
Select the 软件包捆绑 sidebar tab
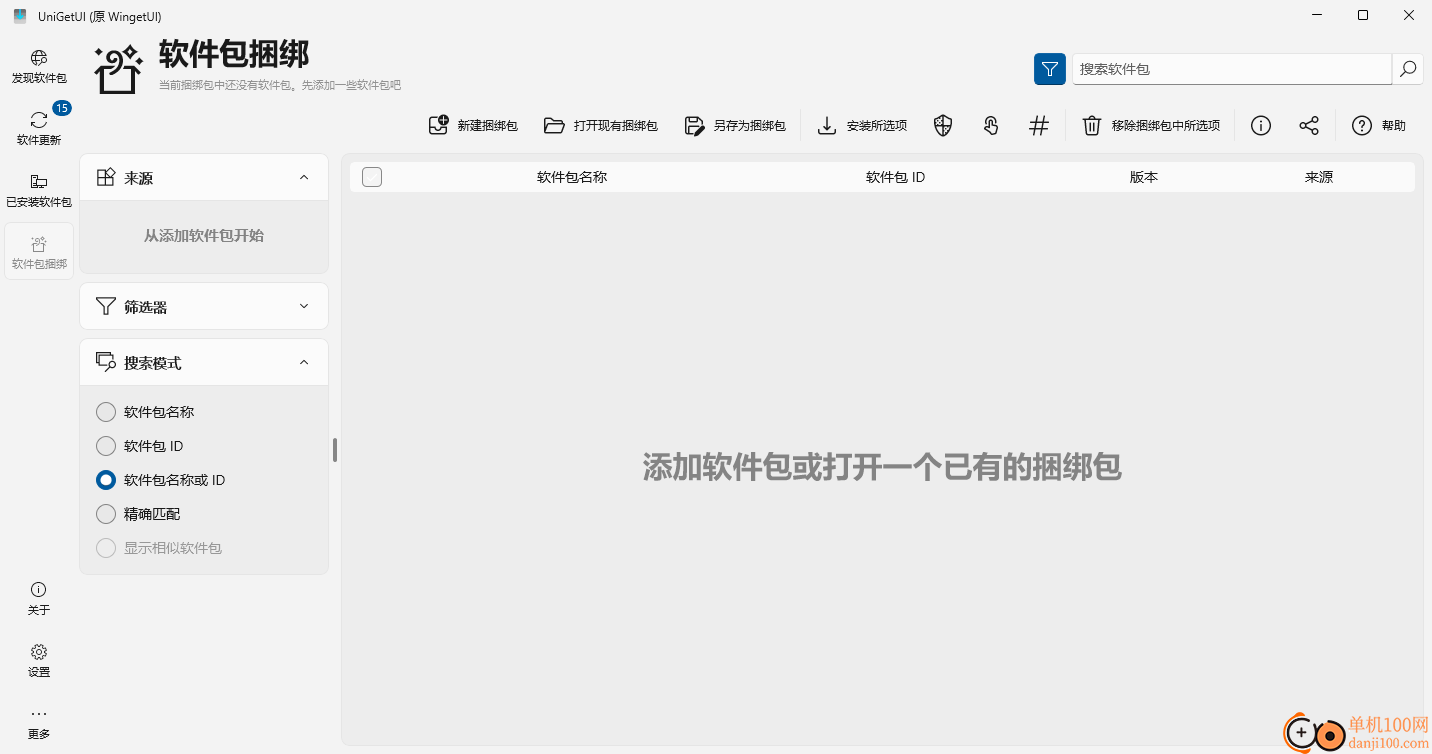tap(39, 252)
